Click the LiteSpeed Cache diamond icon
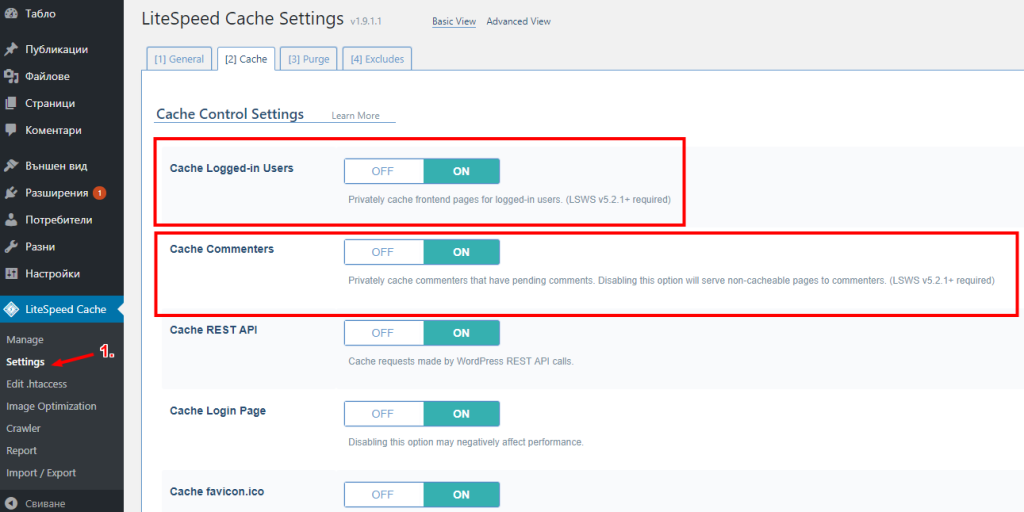The width and height of the screenshot is (1024, 512). 11,309
